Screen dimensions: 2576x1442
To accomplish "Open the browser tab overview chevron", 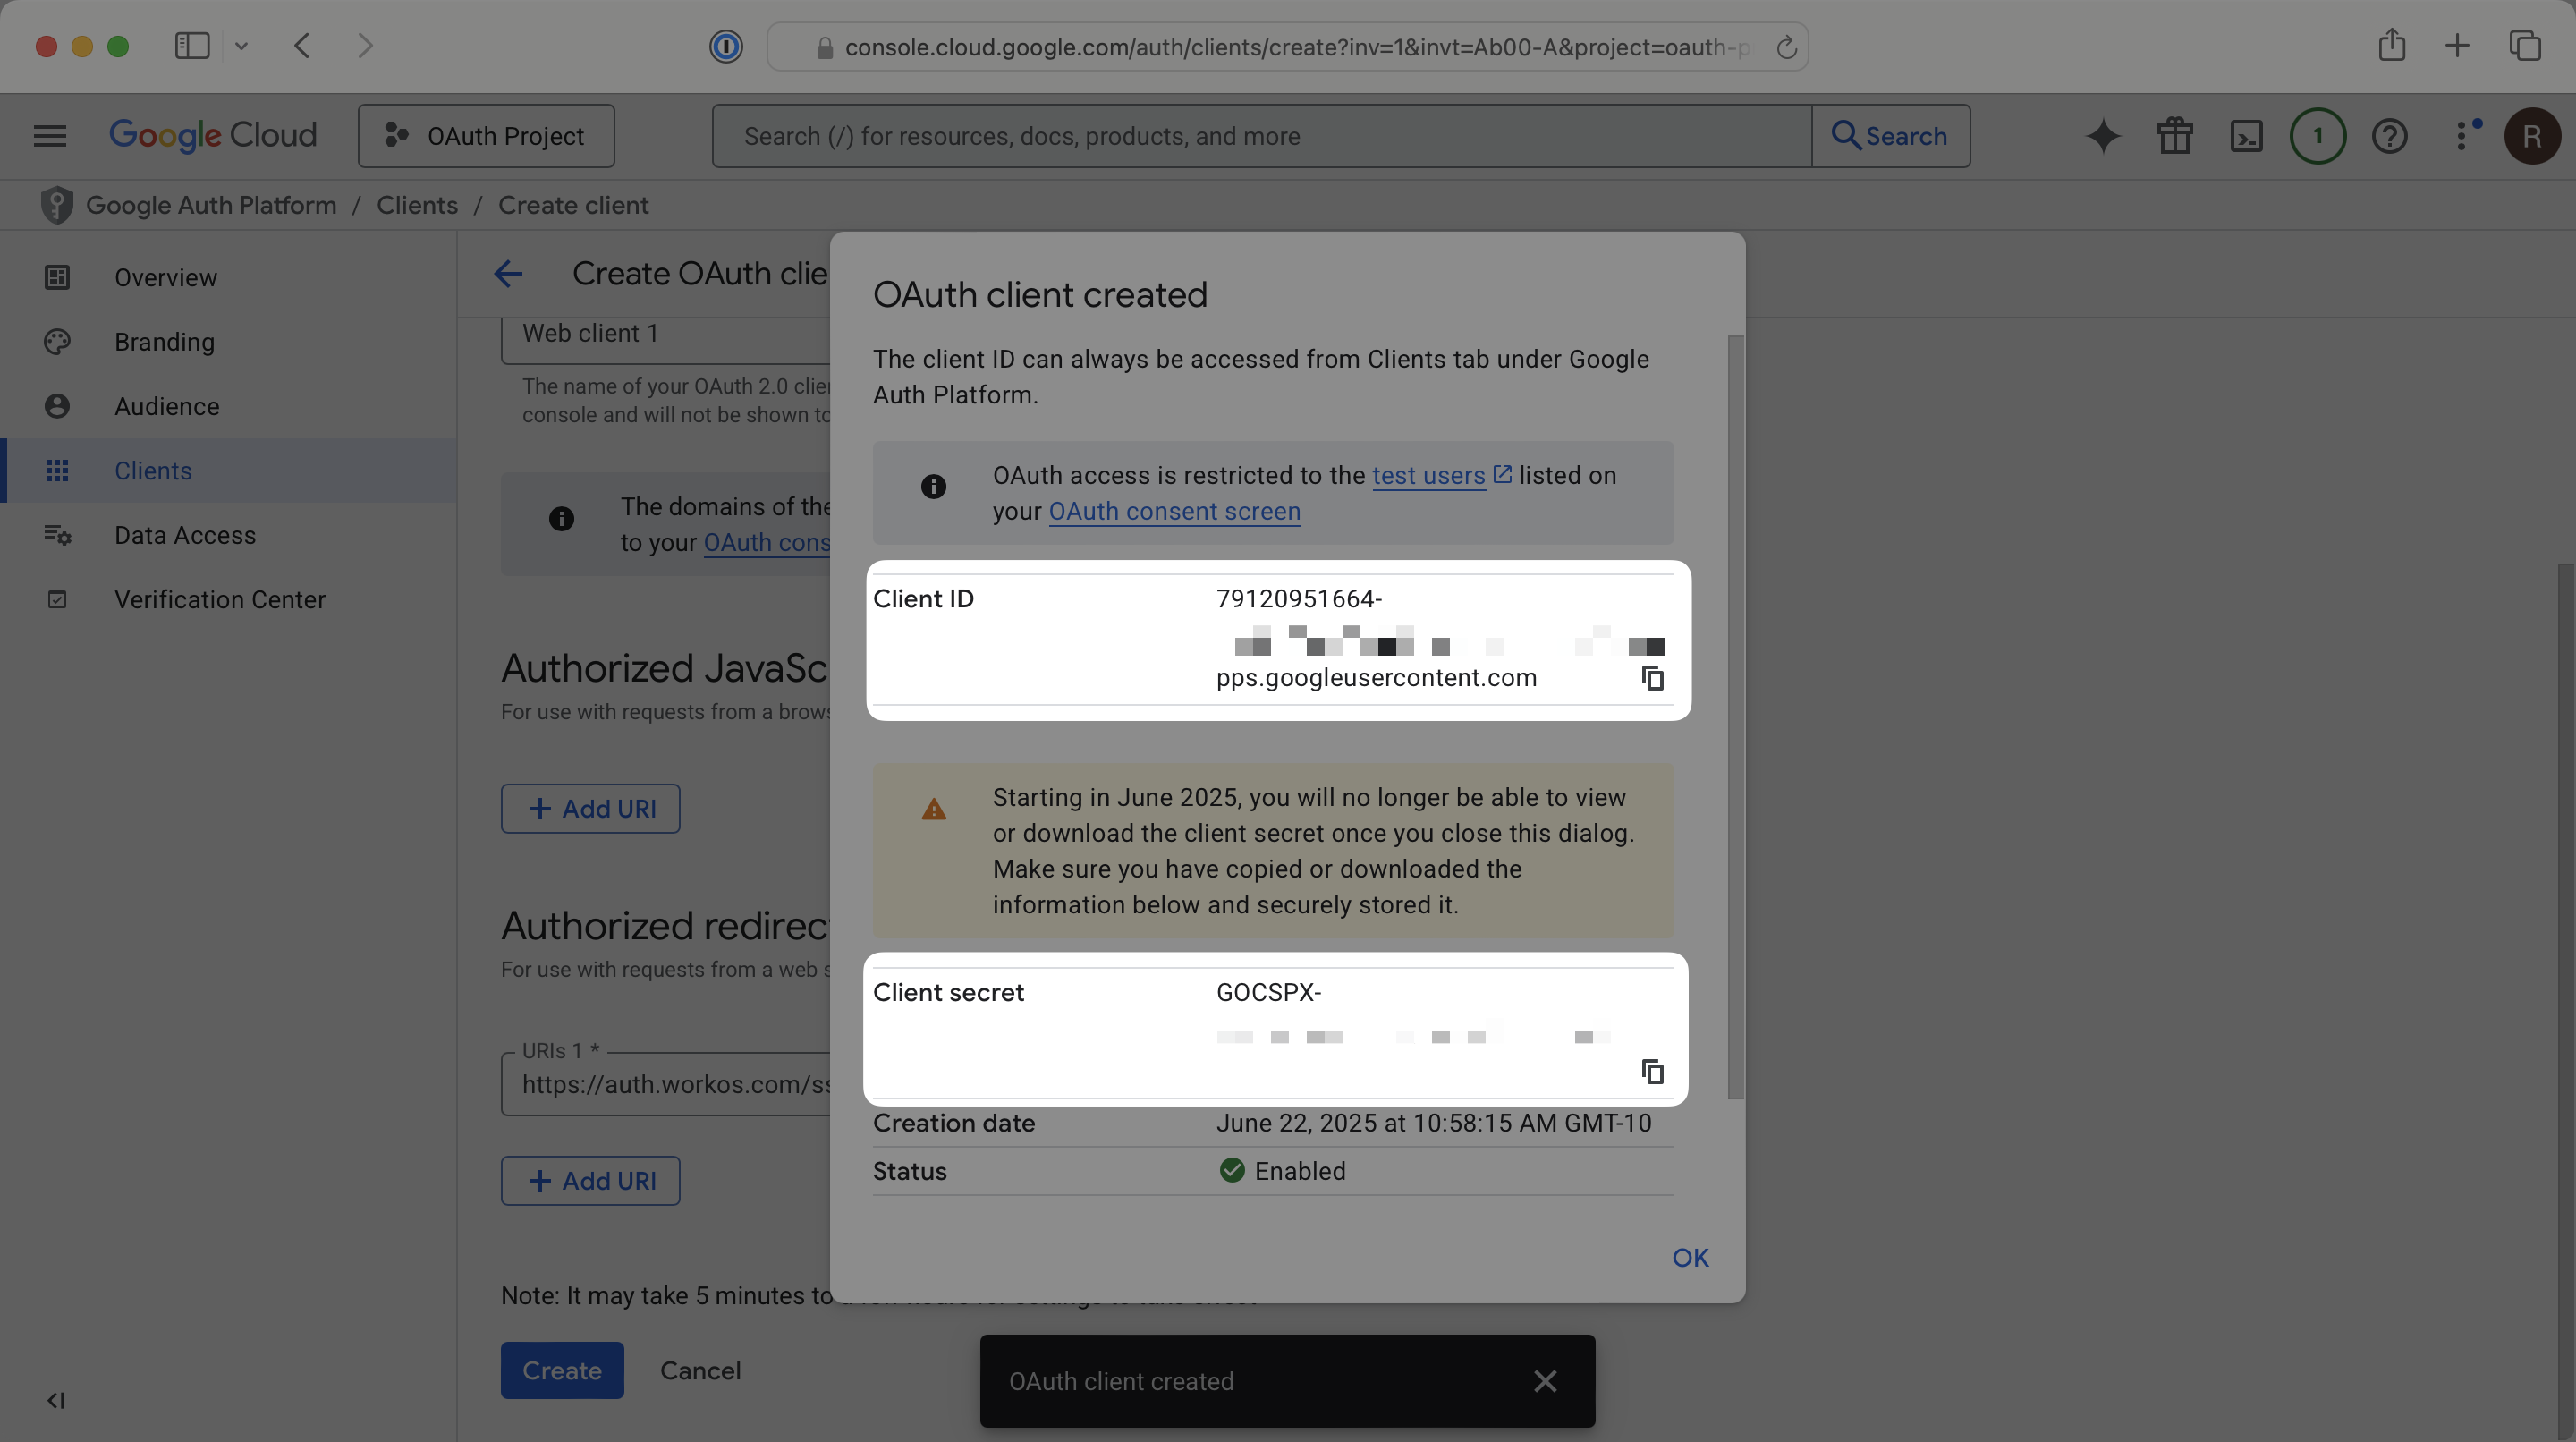I will click(241, 46).
